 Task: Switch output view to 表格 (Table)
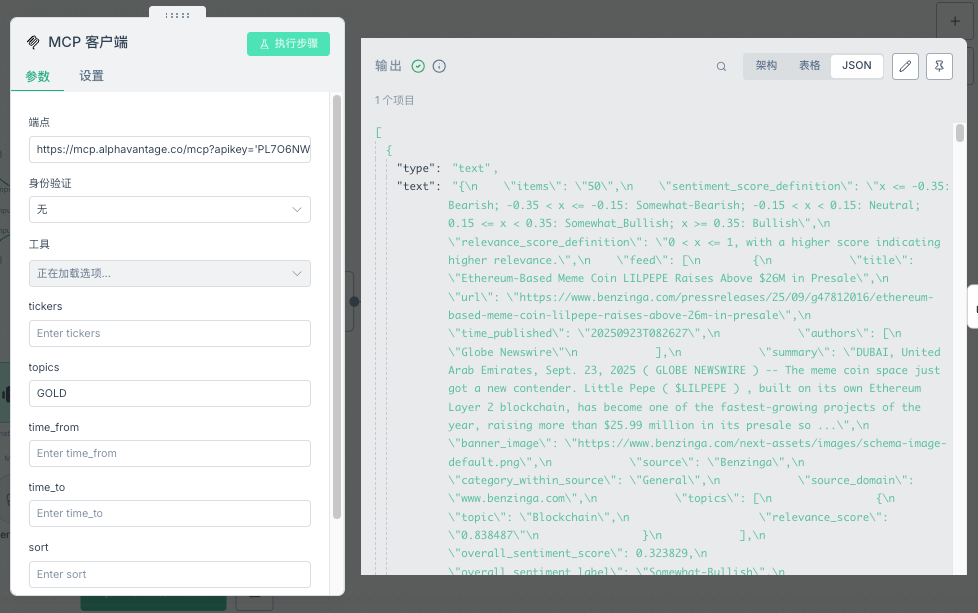tap(809, 66)
